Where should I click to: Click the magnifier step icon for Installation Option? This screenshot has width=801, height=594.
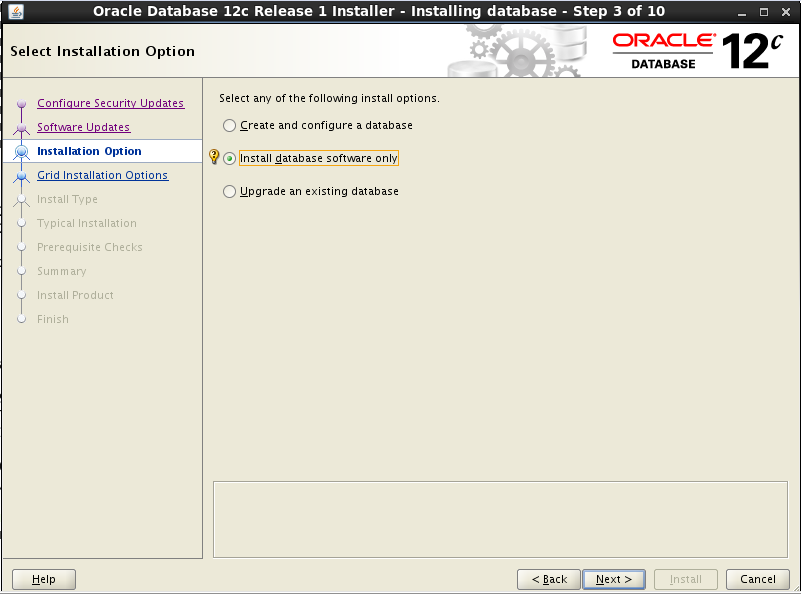[x=21, y=151]
